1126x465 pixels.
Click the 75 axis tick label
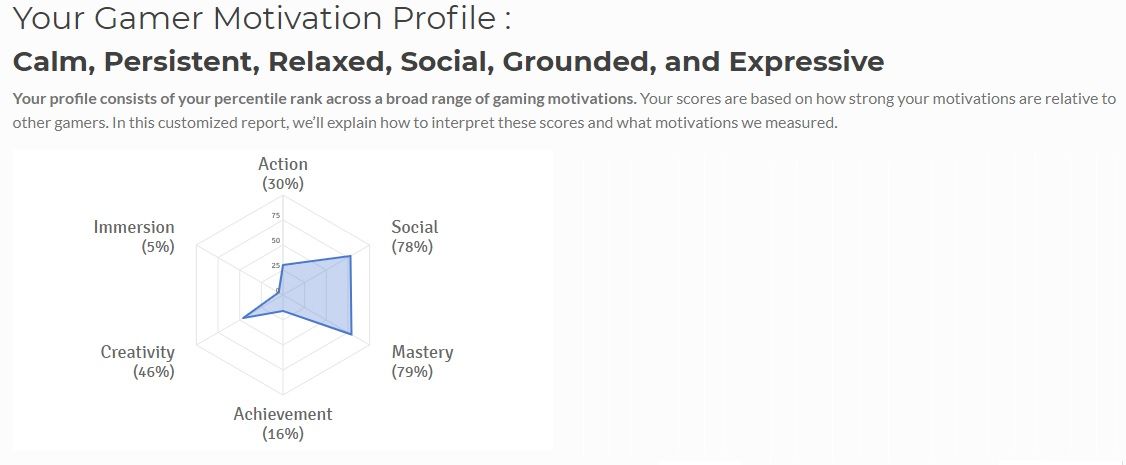(276, 216)
